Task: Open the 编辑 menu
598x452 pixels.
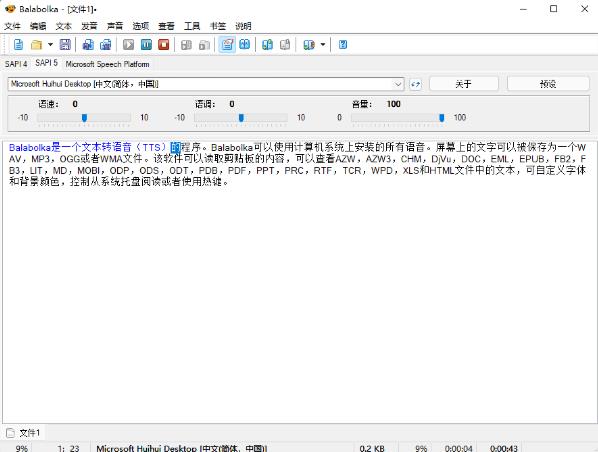Action: [38, 26]
